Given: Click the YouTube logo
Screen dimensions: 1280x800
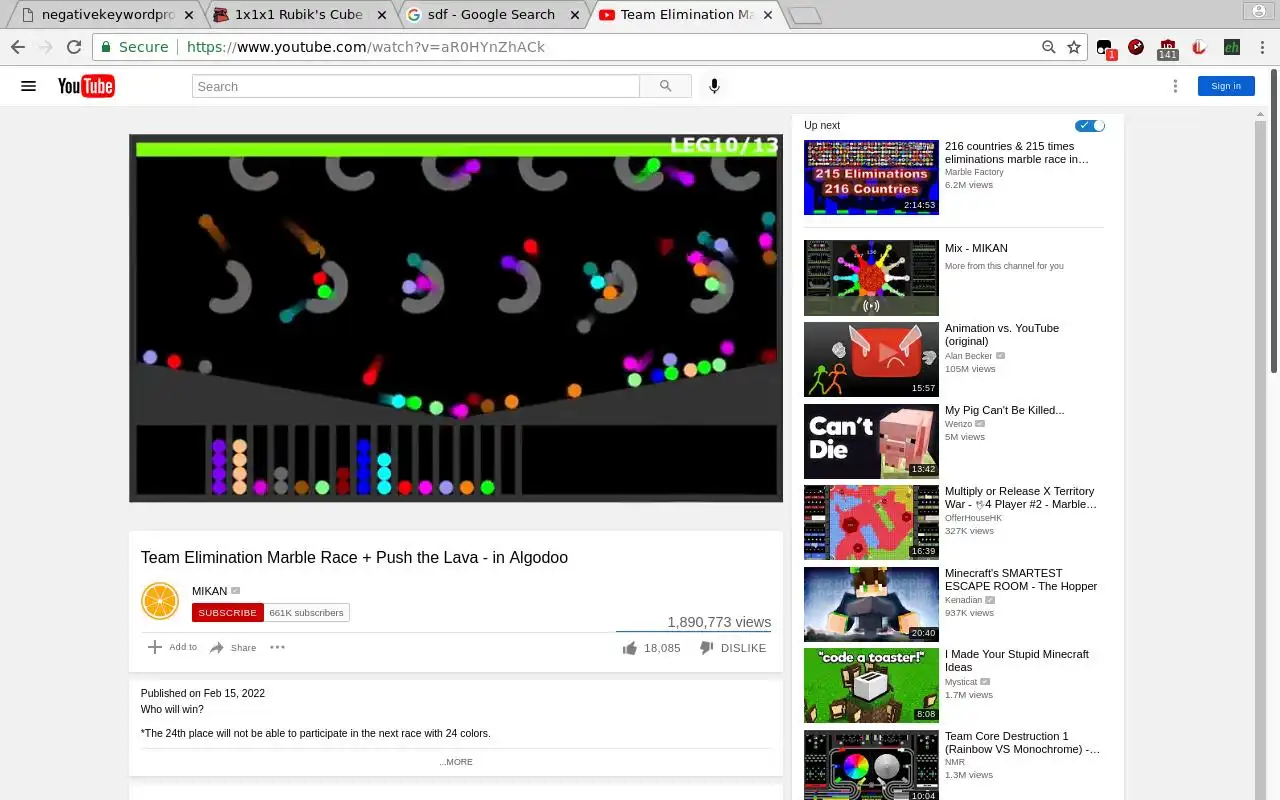Looking at the screenshot, I should (x=86, y=86).
